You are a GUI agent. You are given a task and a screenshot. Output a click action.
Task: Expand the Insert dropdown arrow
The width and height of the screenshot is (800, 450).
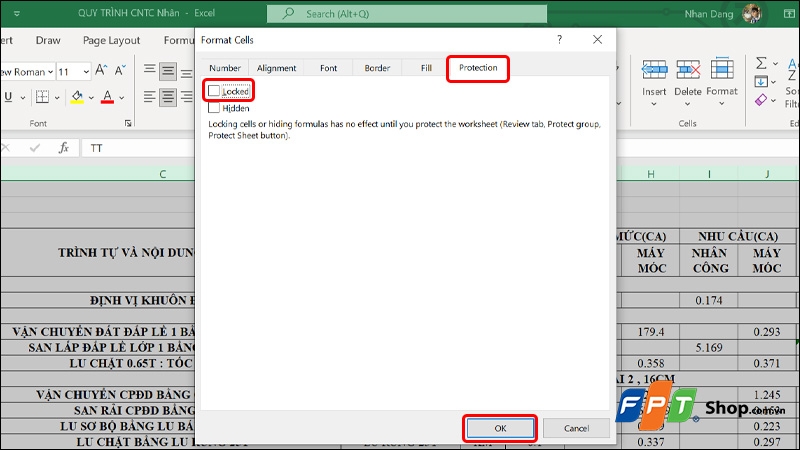click(x=654, y=104)
